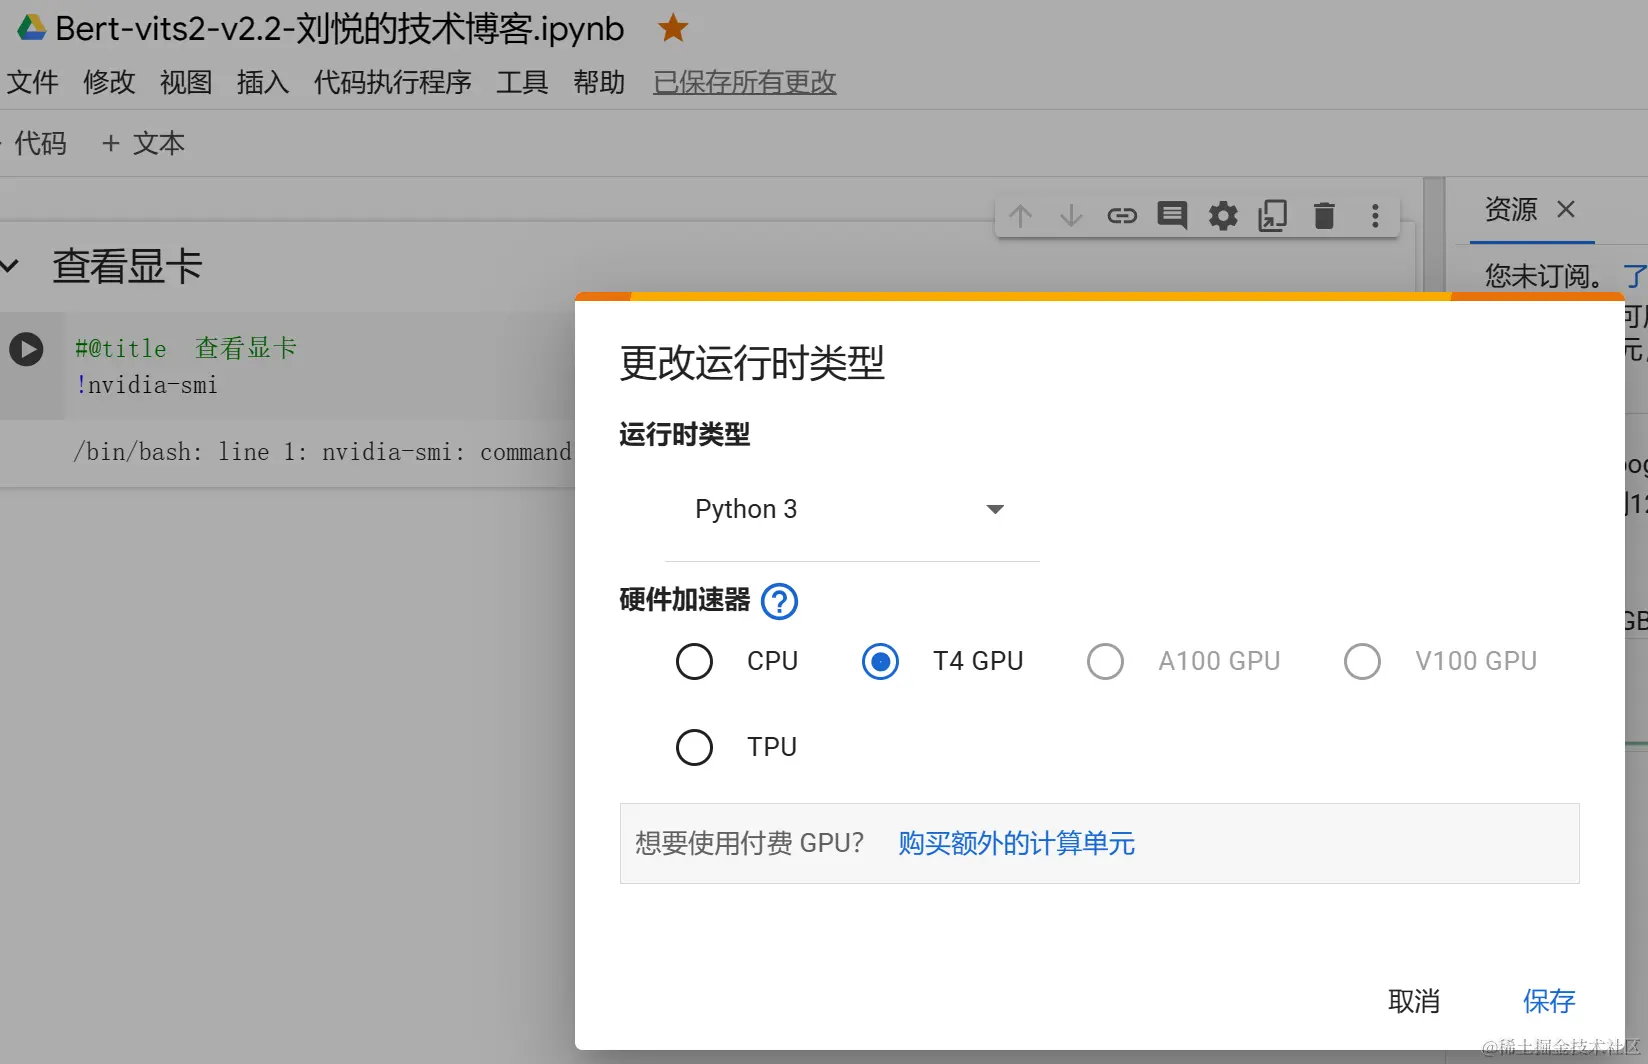Select the A100 GPU radio button
Screen dimensions: 1648x1064
click(x=1105, y=661)
